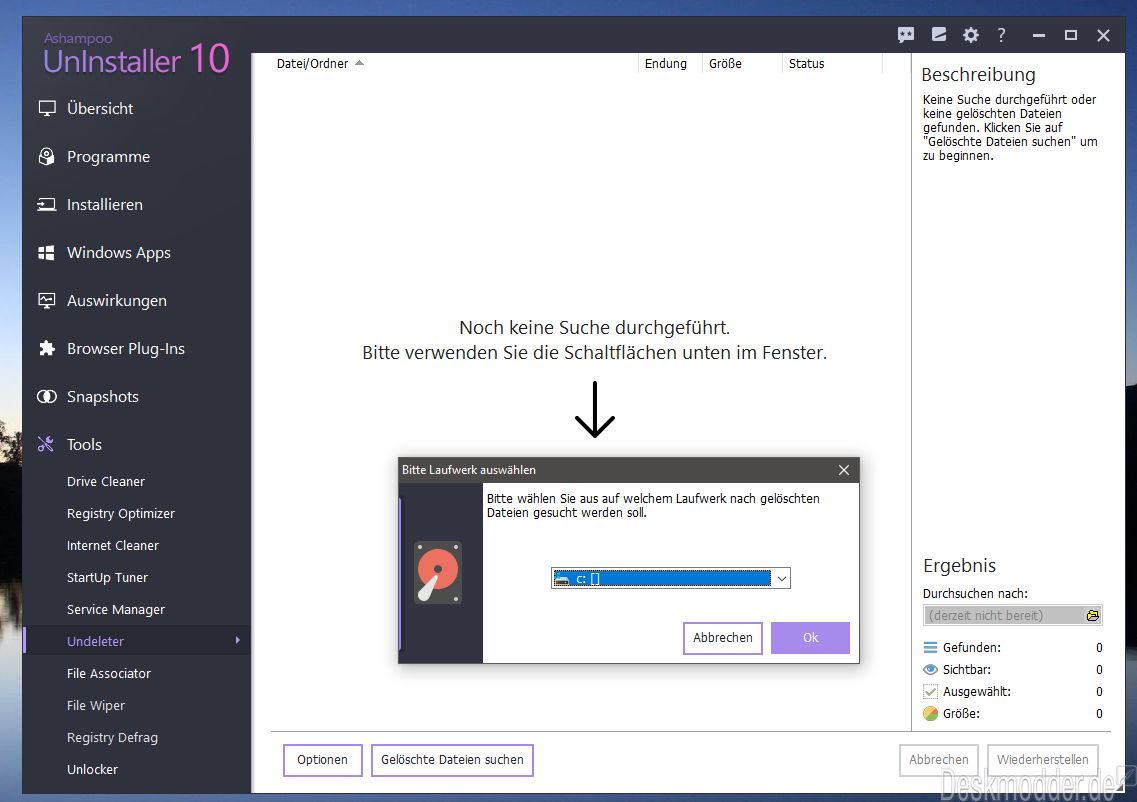This screenshot has height=802, width=1137.
Task: Click Gelöschte Dateien suchen button
Action: point(452,760)
